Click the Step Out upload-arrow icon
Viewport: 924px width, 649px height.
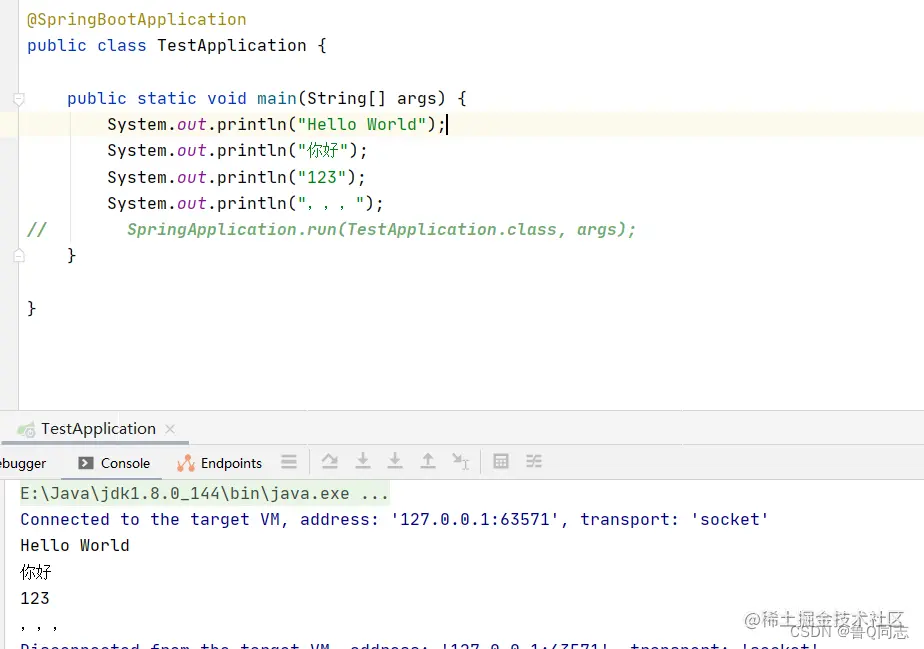click(428, 461)
